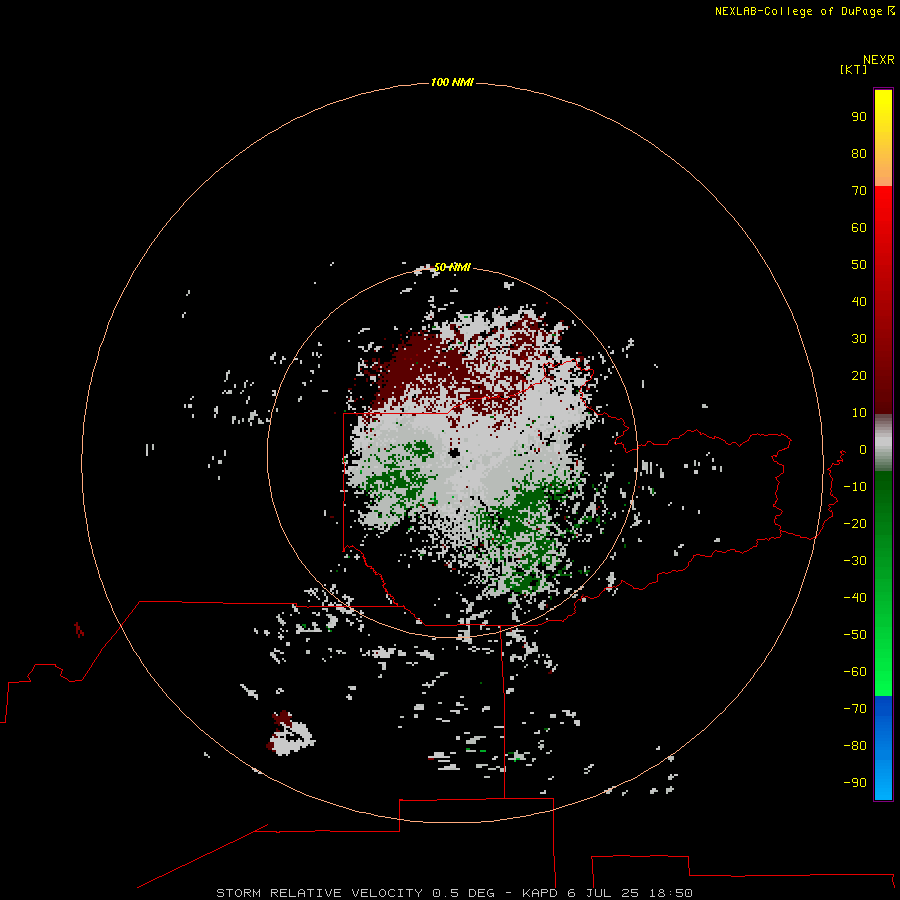This screenshot has width=900, height=900.
Task: Click the -30 value on the velocity scale
Action: point(855,561)
